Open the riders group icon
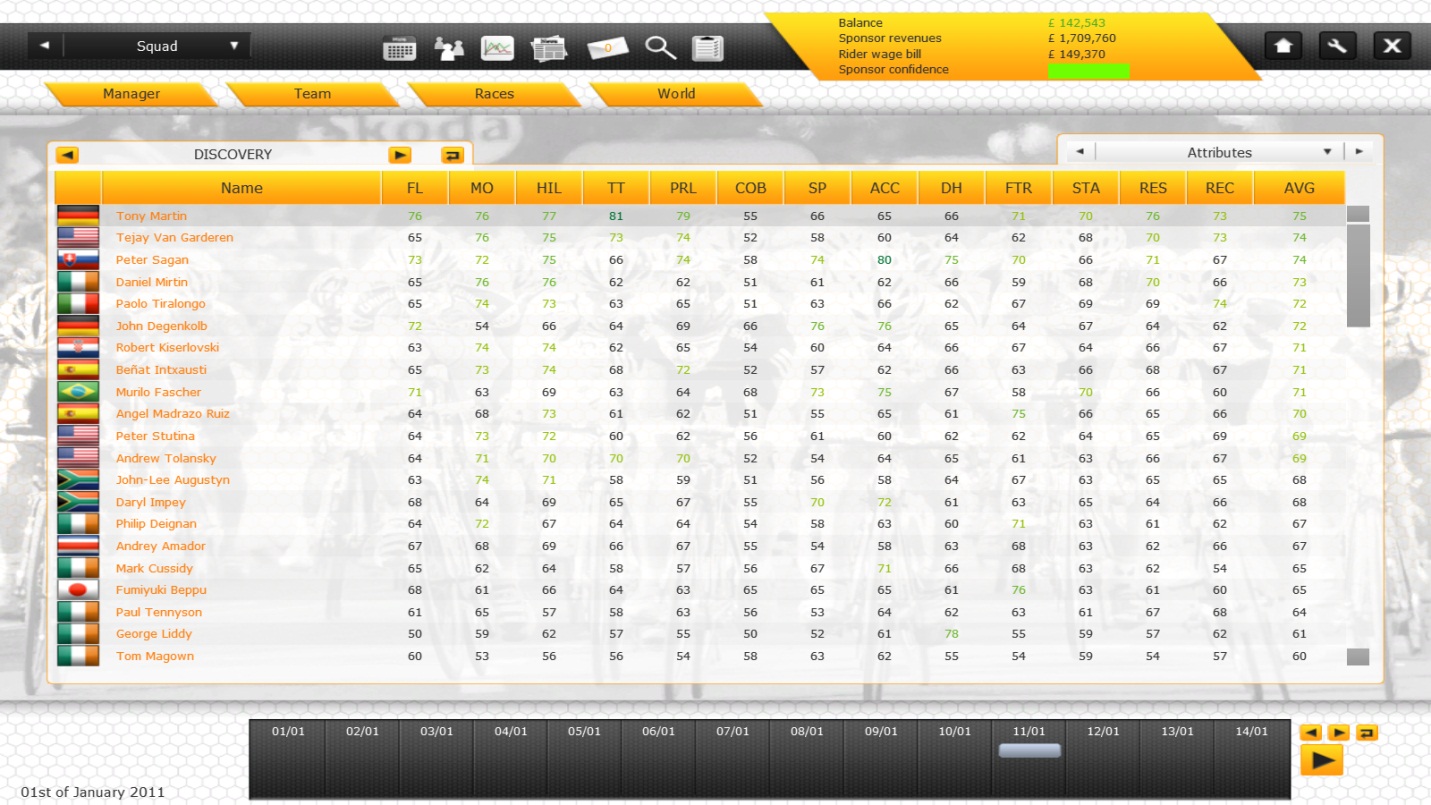1431x805 pixels. click(449, 48)
